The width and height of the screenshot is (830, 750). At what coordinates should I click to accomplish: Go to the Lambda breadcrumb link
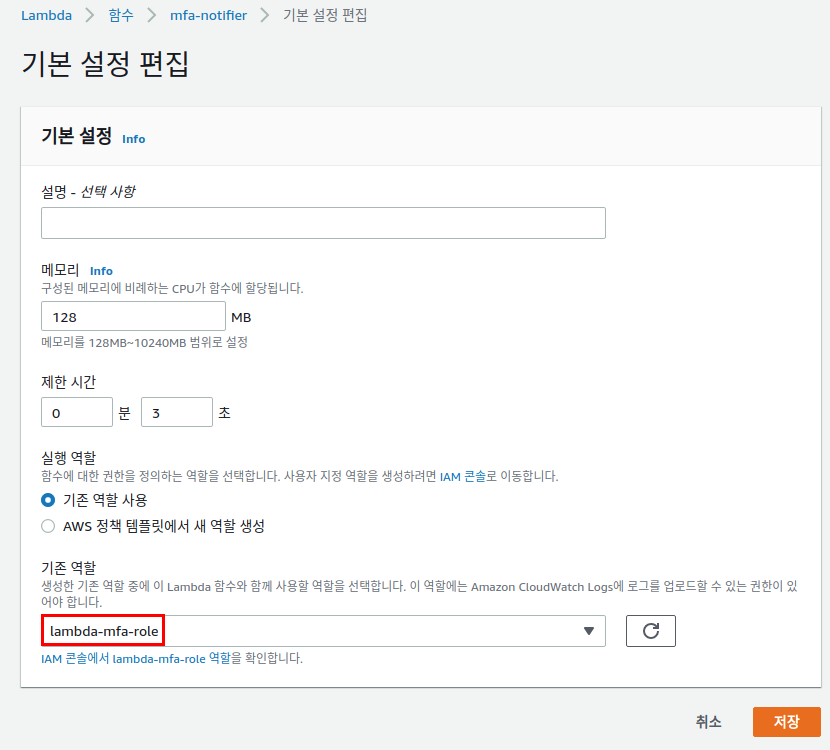point(47,15)
